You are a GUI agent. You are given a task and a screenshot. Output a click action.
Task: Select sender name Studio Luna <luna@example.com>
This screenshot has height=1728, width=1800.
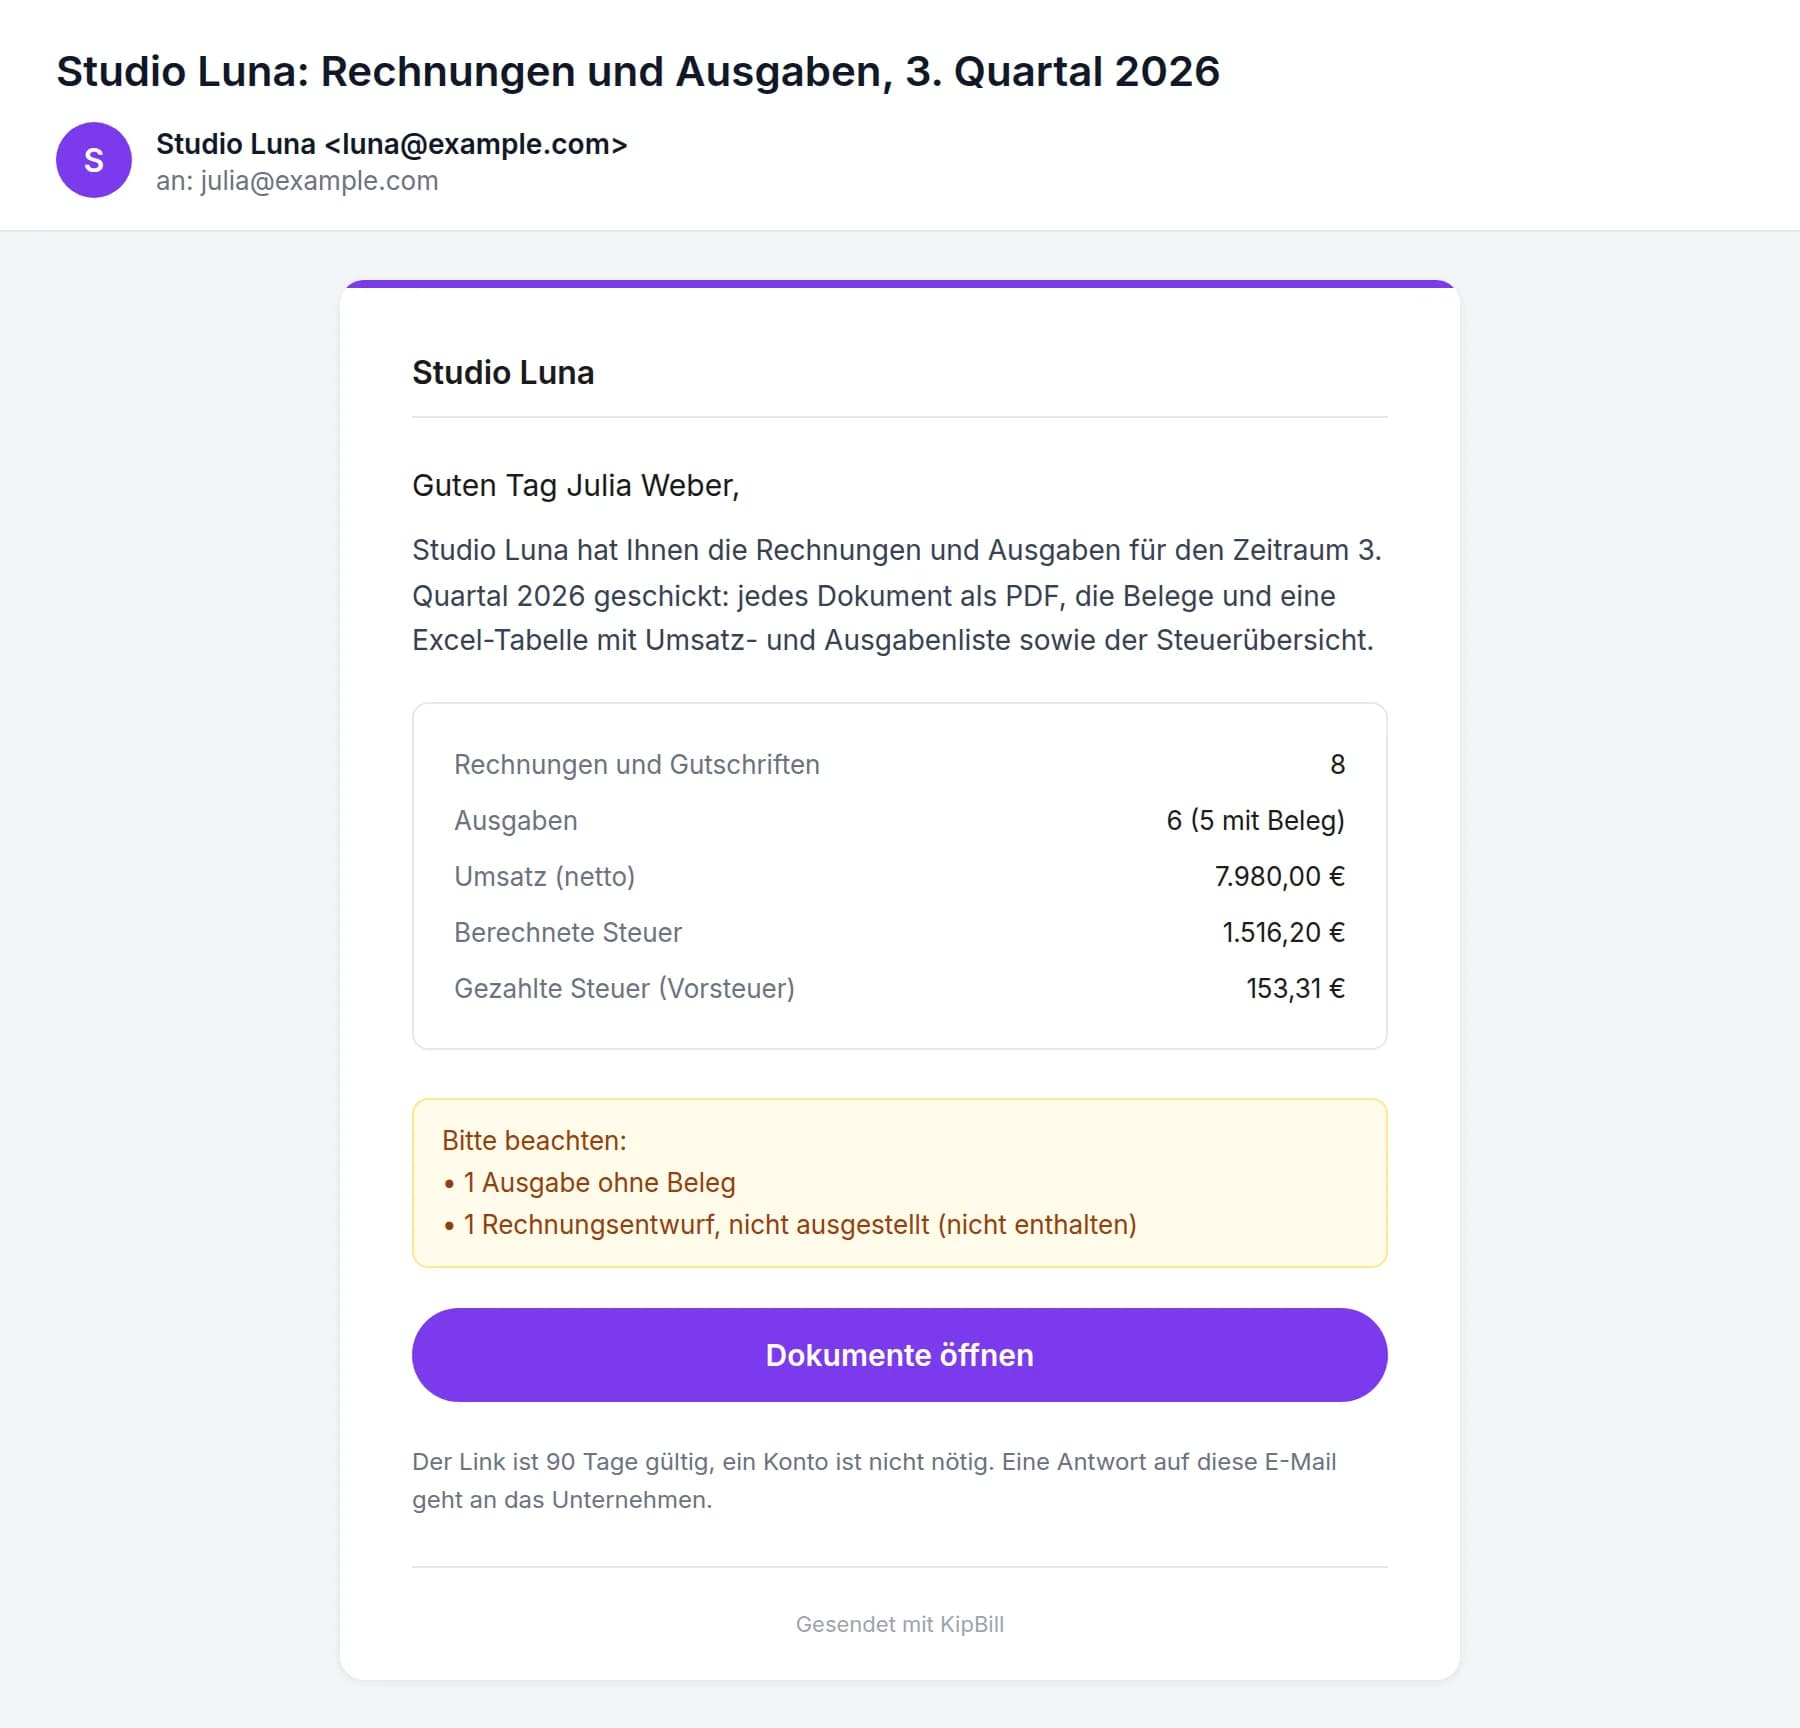391,144
